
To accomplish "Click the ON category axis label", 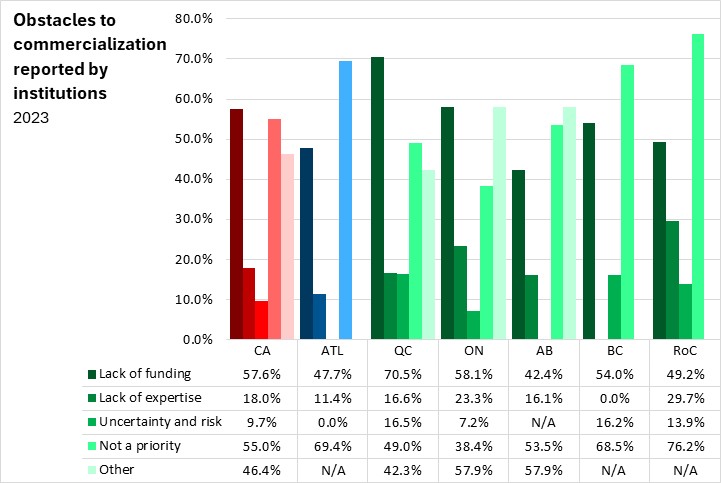I will click(x=474, y=352).
